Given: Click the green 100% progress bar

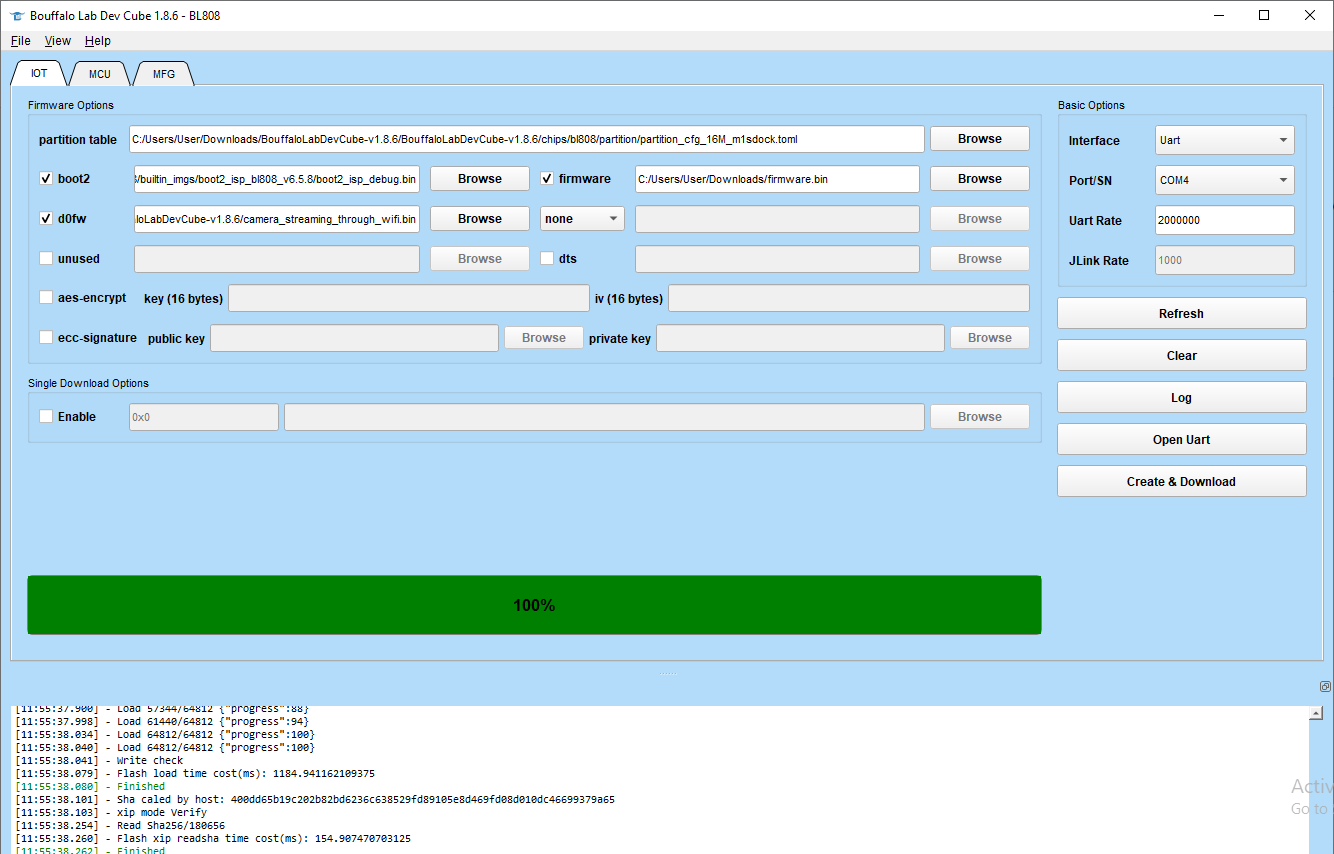Looking at the screenshot, I should [x=534, y=605].
